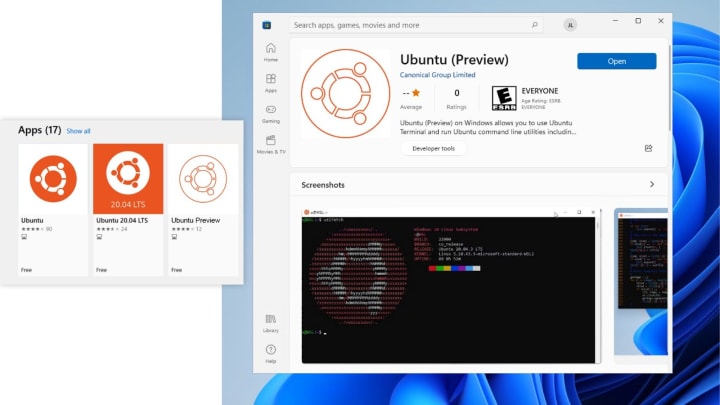Open the Library in sidebar
The width and height of the screenshot is (720, 405).
pyautogui.click(x=271, y=323)
